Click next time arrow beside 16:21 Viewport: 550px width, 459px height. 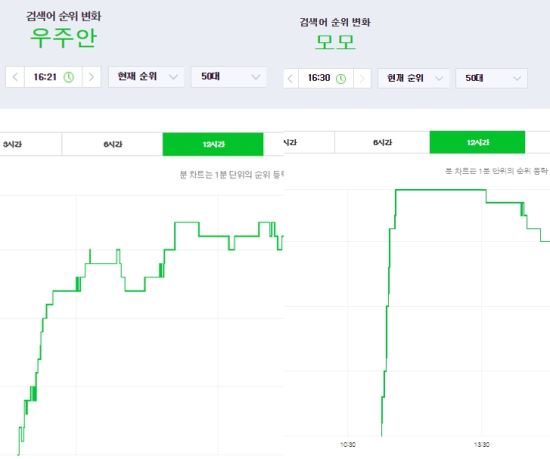pyautogui.click(x=91, y=77)
